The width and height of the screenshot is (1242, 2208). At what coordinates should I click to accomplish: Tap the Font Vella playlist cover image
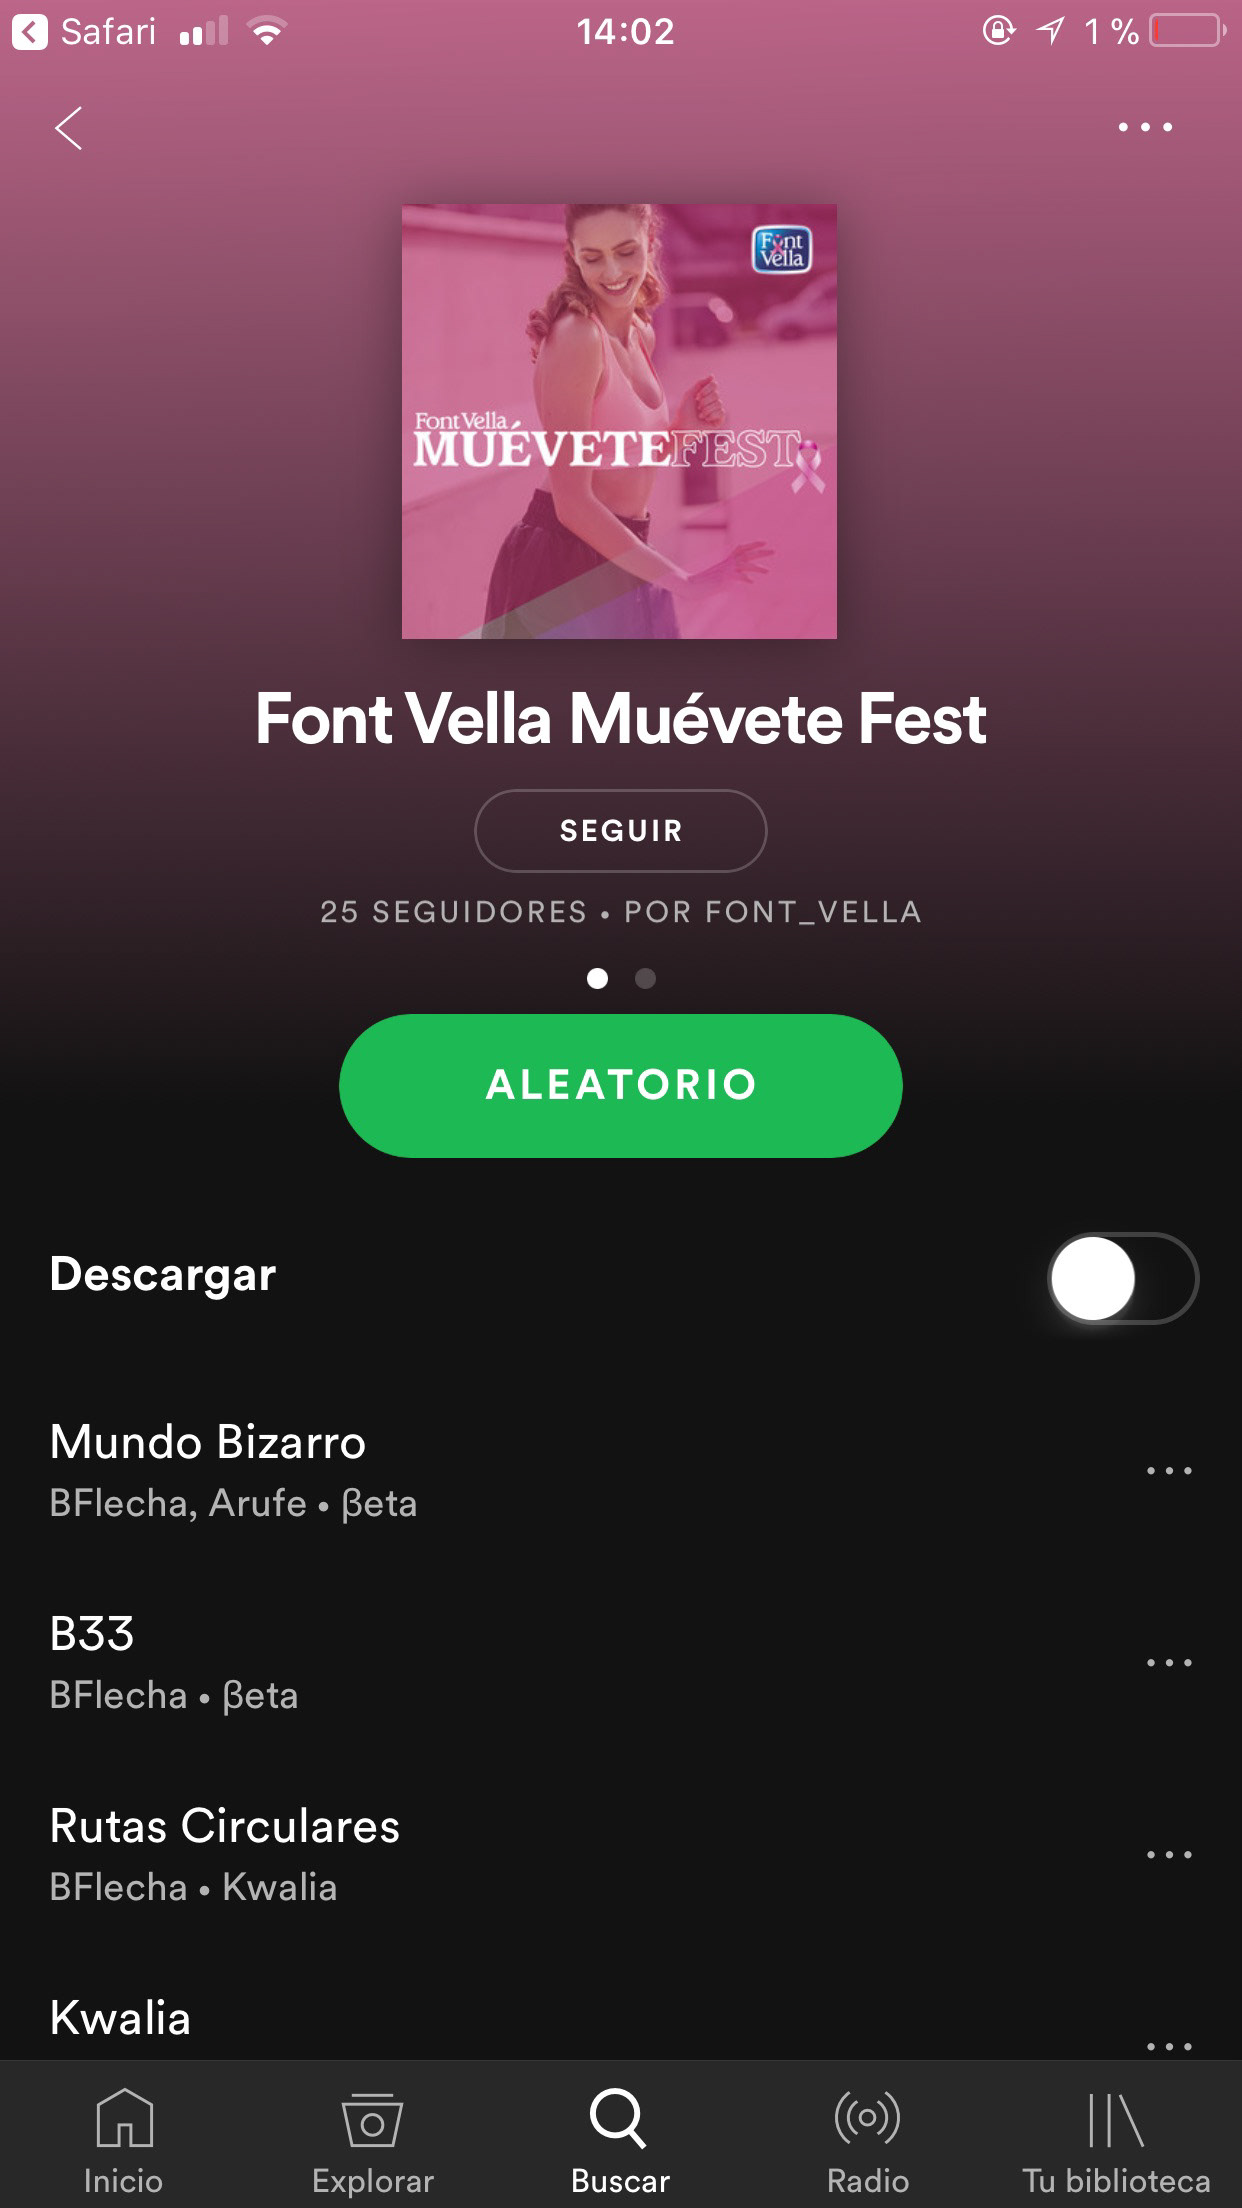[x=619, y=421]
